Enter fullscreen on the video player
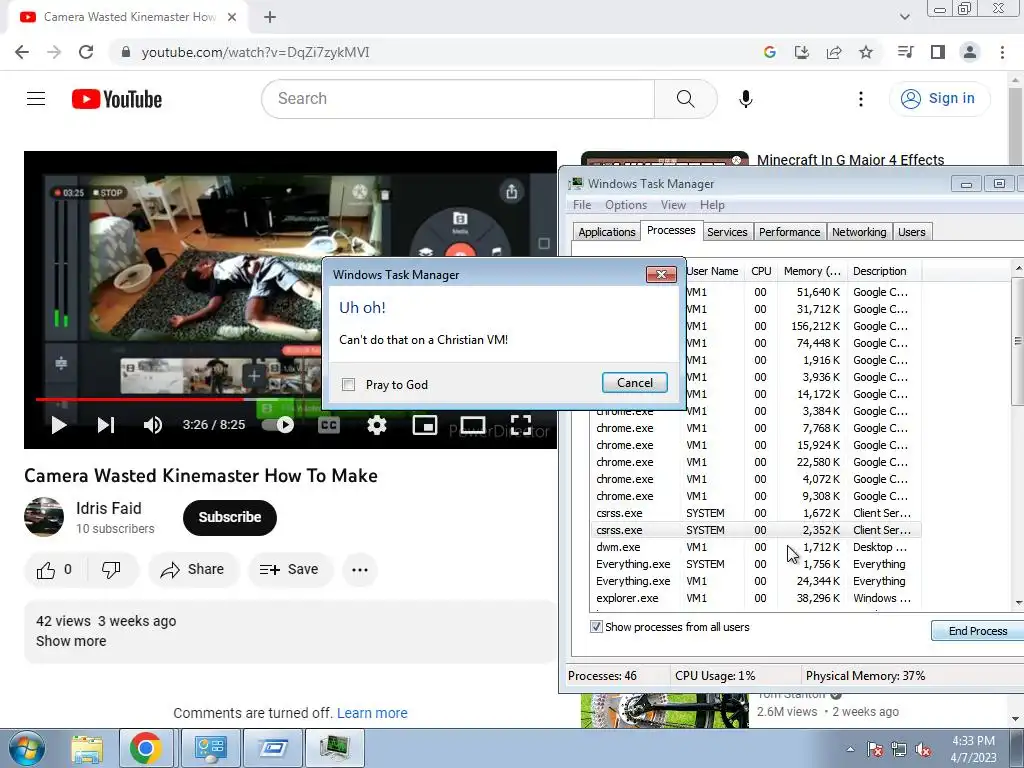 pyautogui.click(x=520, y=425)
